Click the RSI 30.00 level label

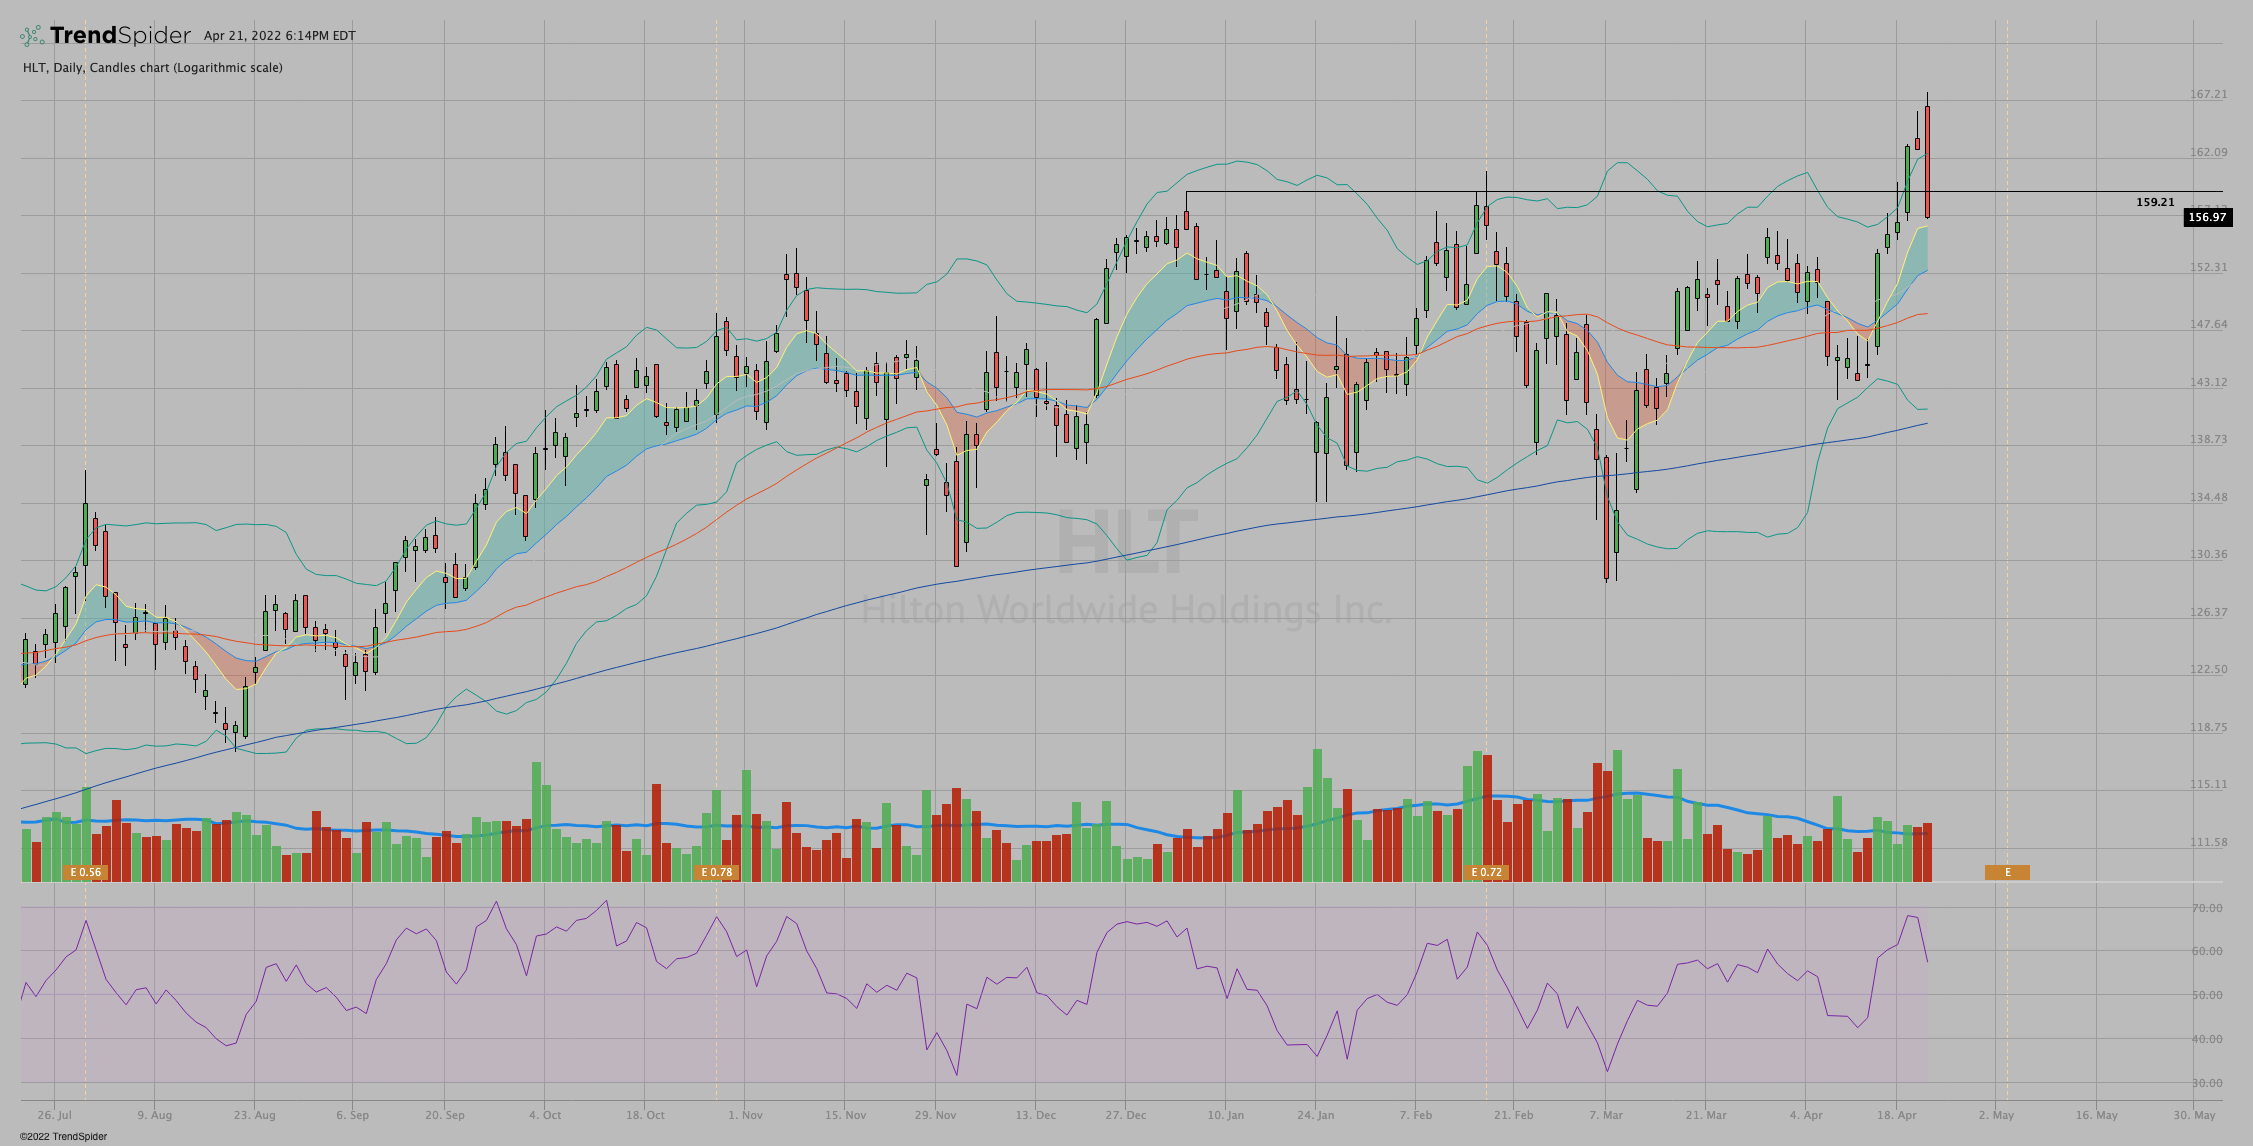tap(2207, 1083)
